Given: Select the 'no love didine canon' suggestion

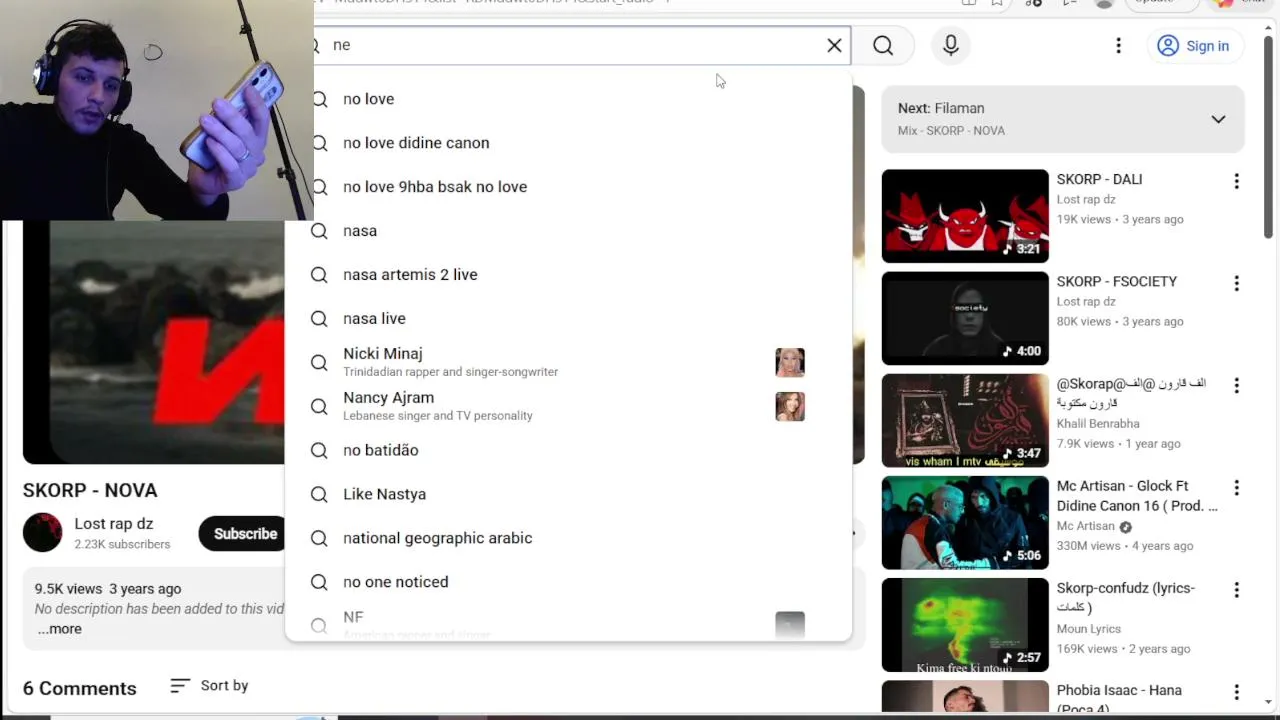Looking at the screenshot, I should (568, 143).
